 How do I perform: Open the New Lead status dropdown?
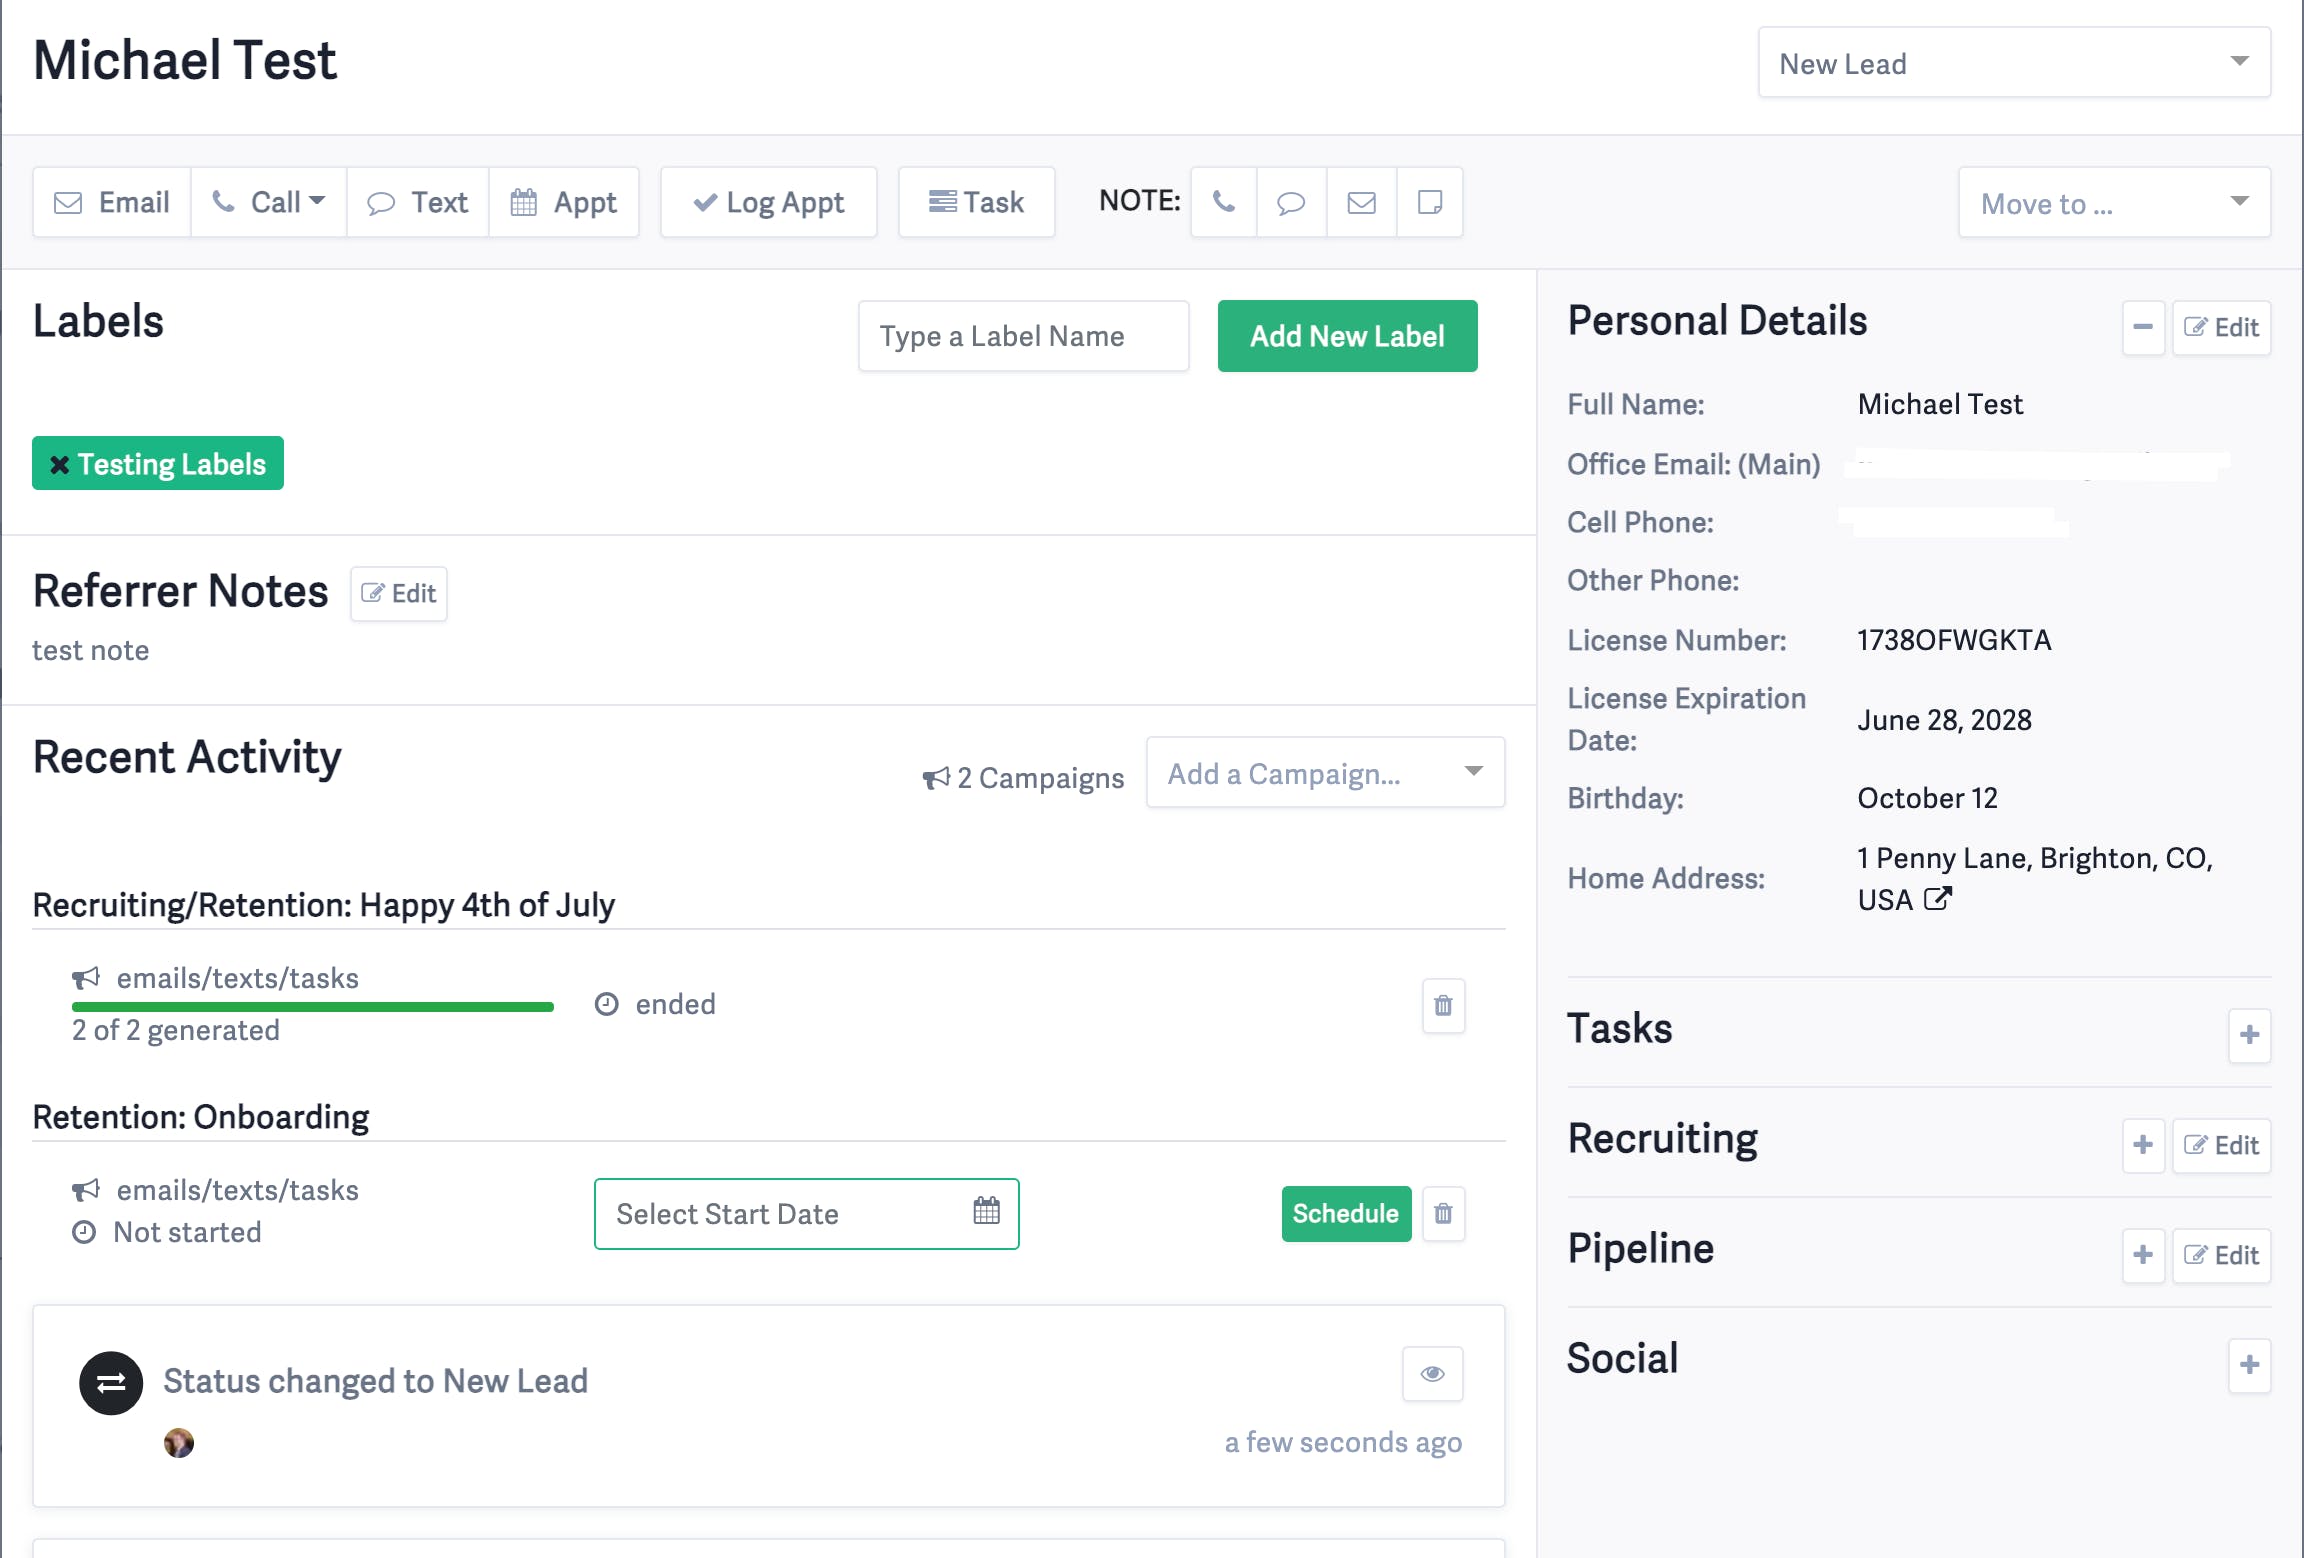(2014, 63)
